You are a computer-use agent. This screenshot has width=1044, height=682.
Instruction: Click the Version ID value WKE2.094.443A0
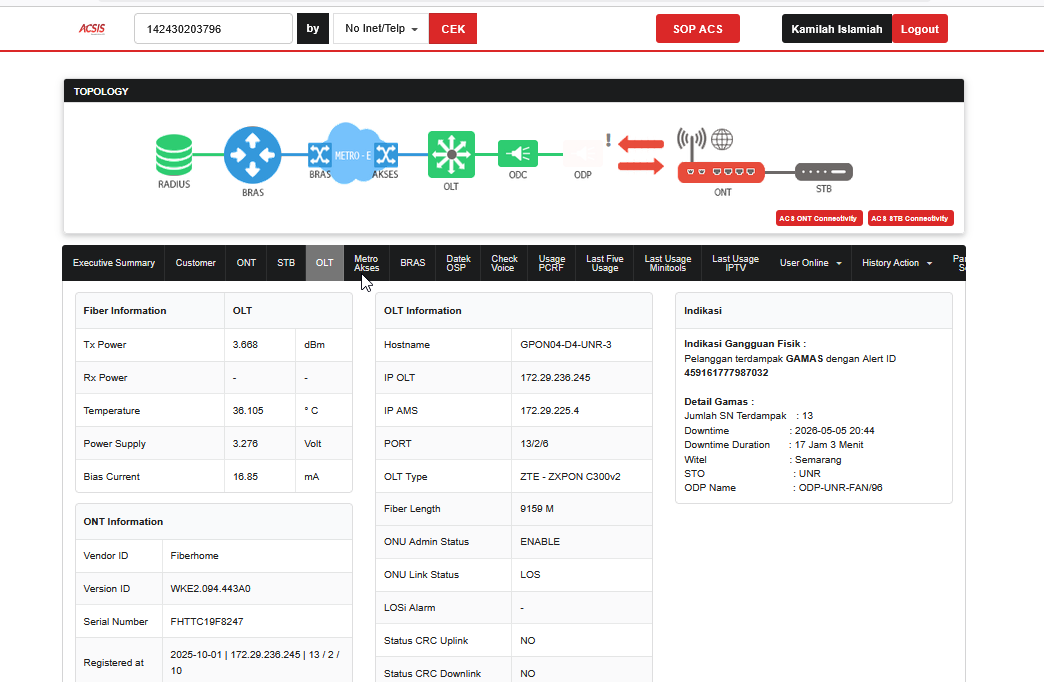tap(210, 589)
